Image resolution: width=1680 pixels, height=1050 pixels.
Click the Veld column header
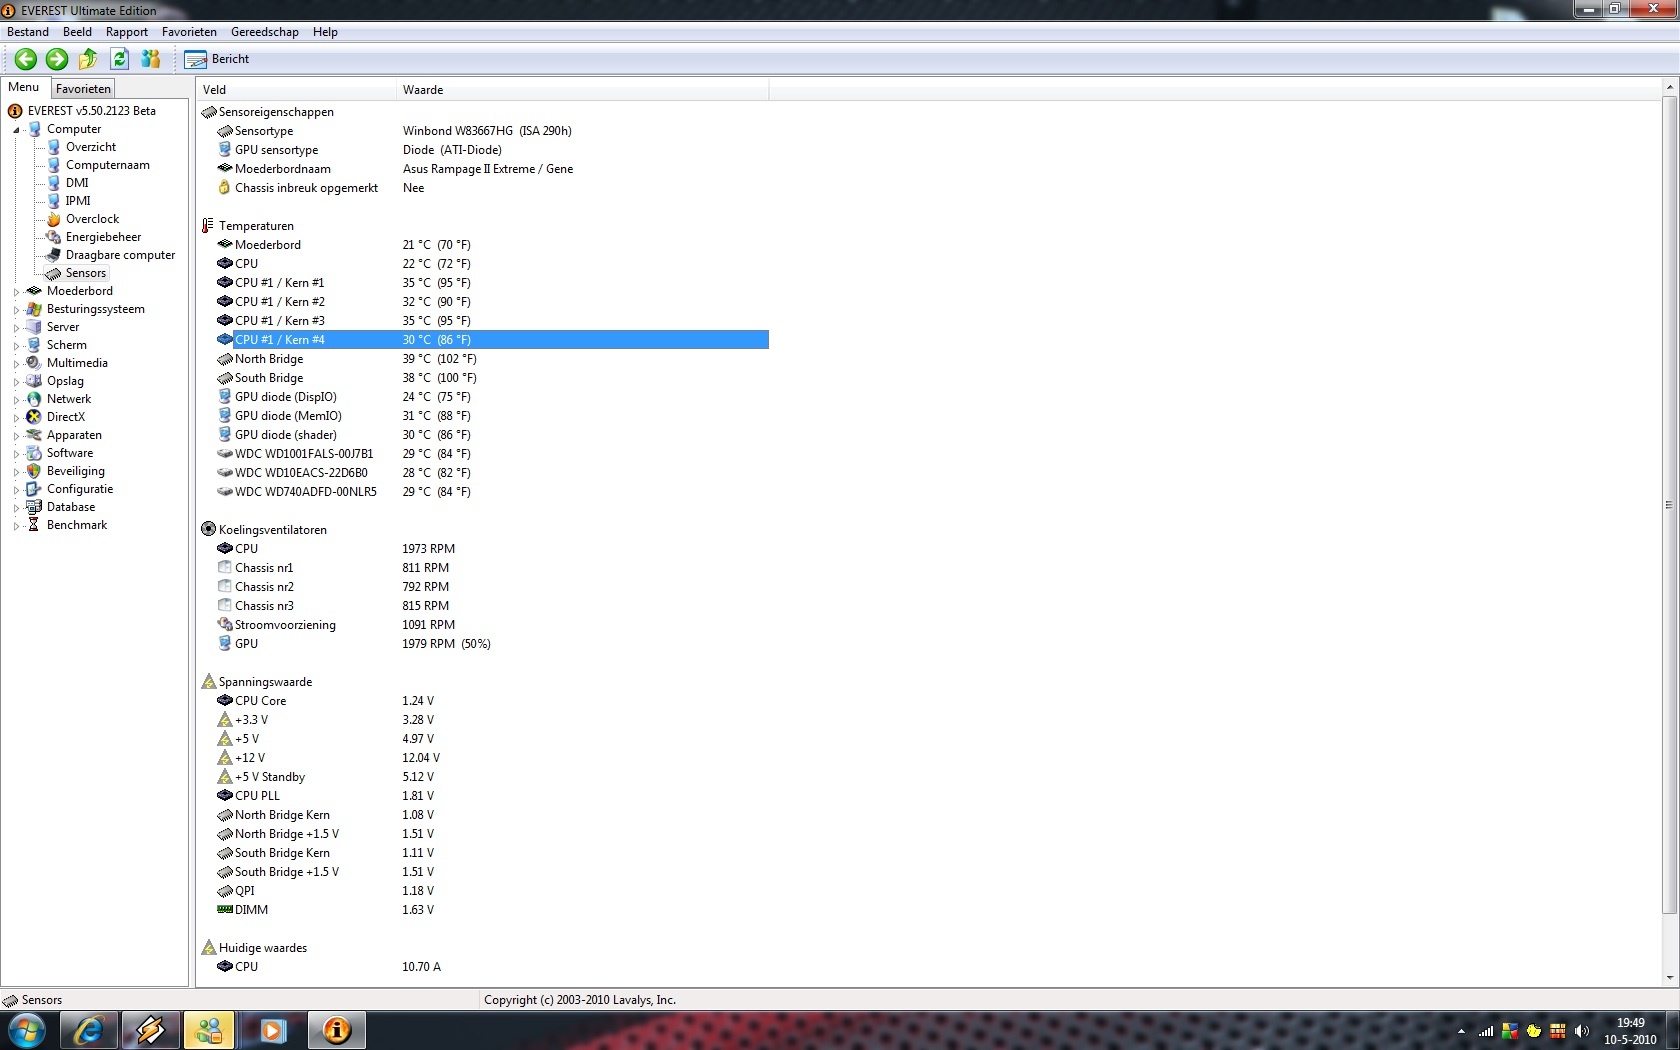click(x=296, y=90)
